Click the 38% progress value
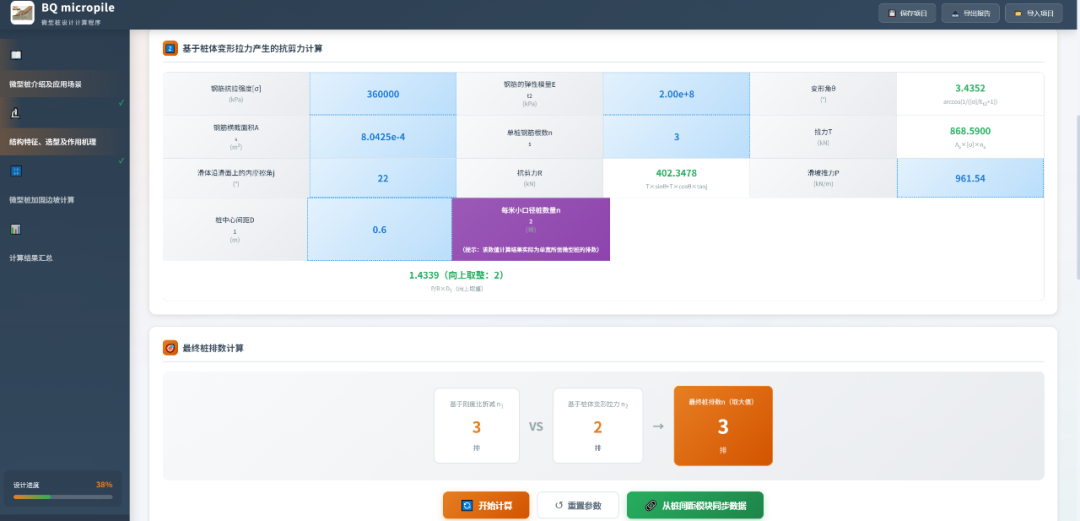 coord(104,484)
